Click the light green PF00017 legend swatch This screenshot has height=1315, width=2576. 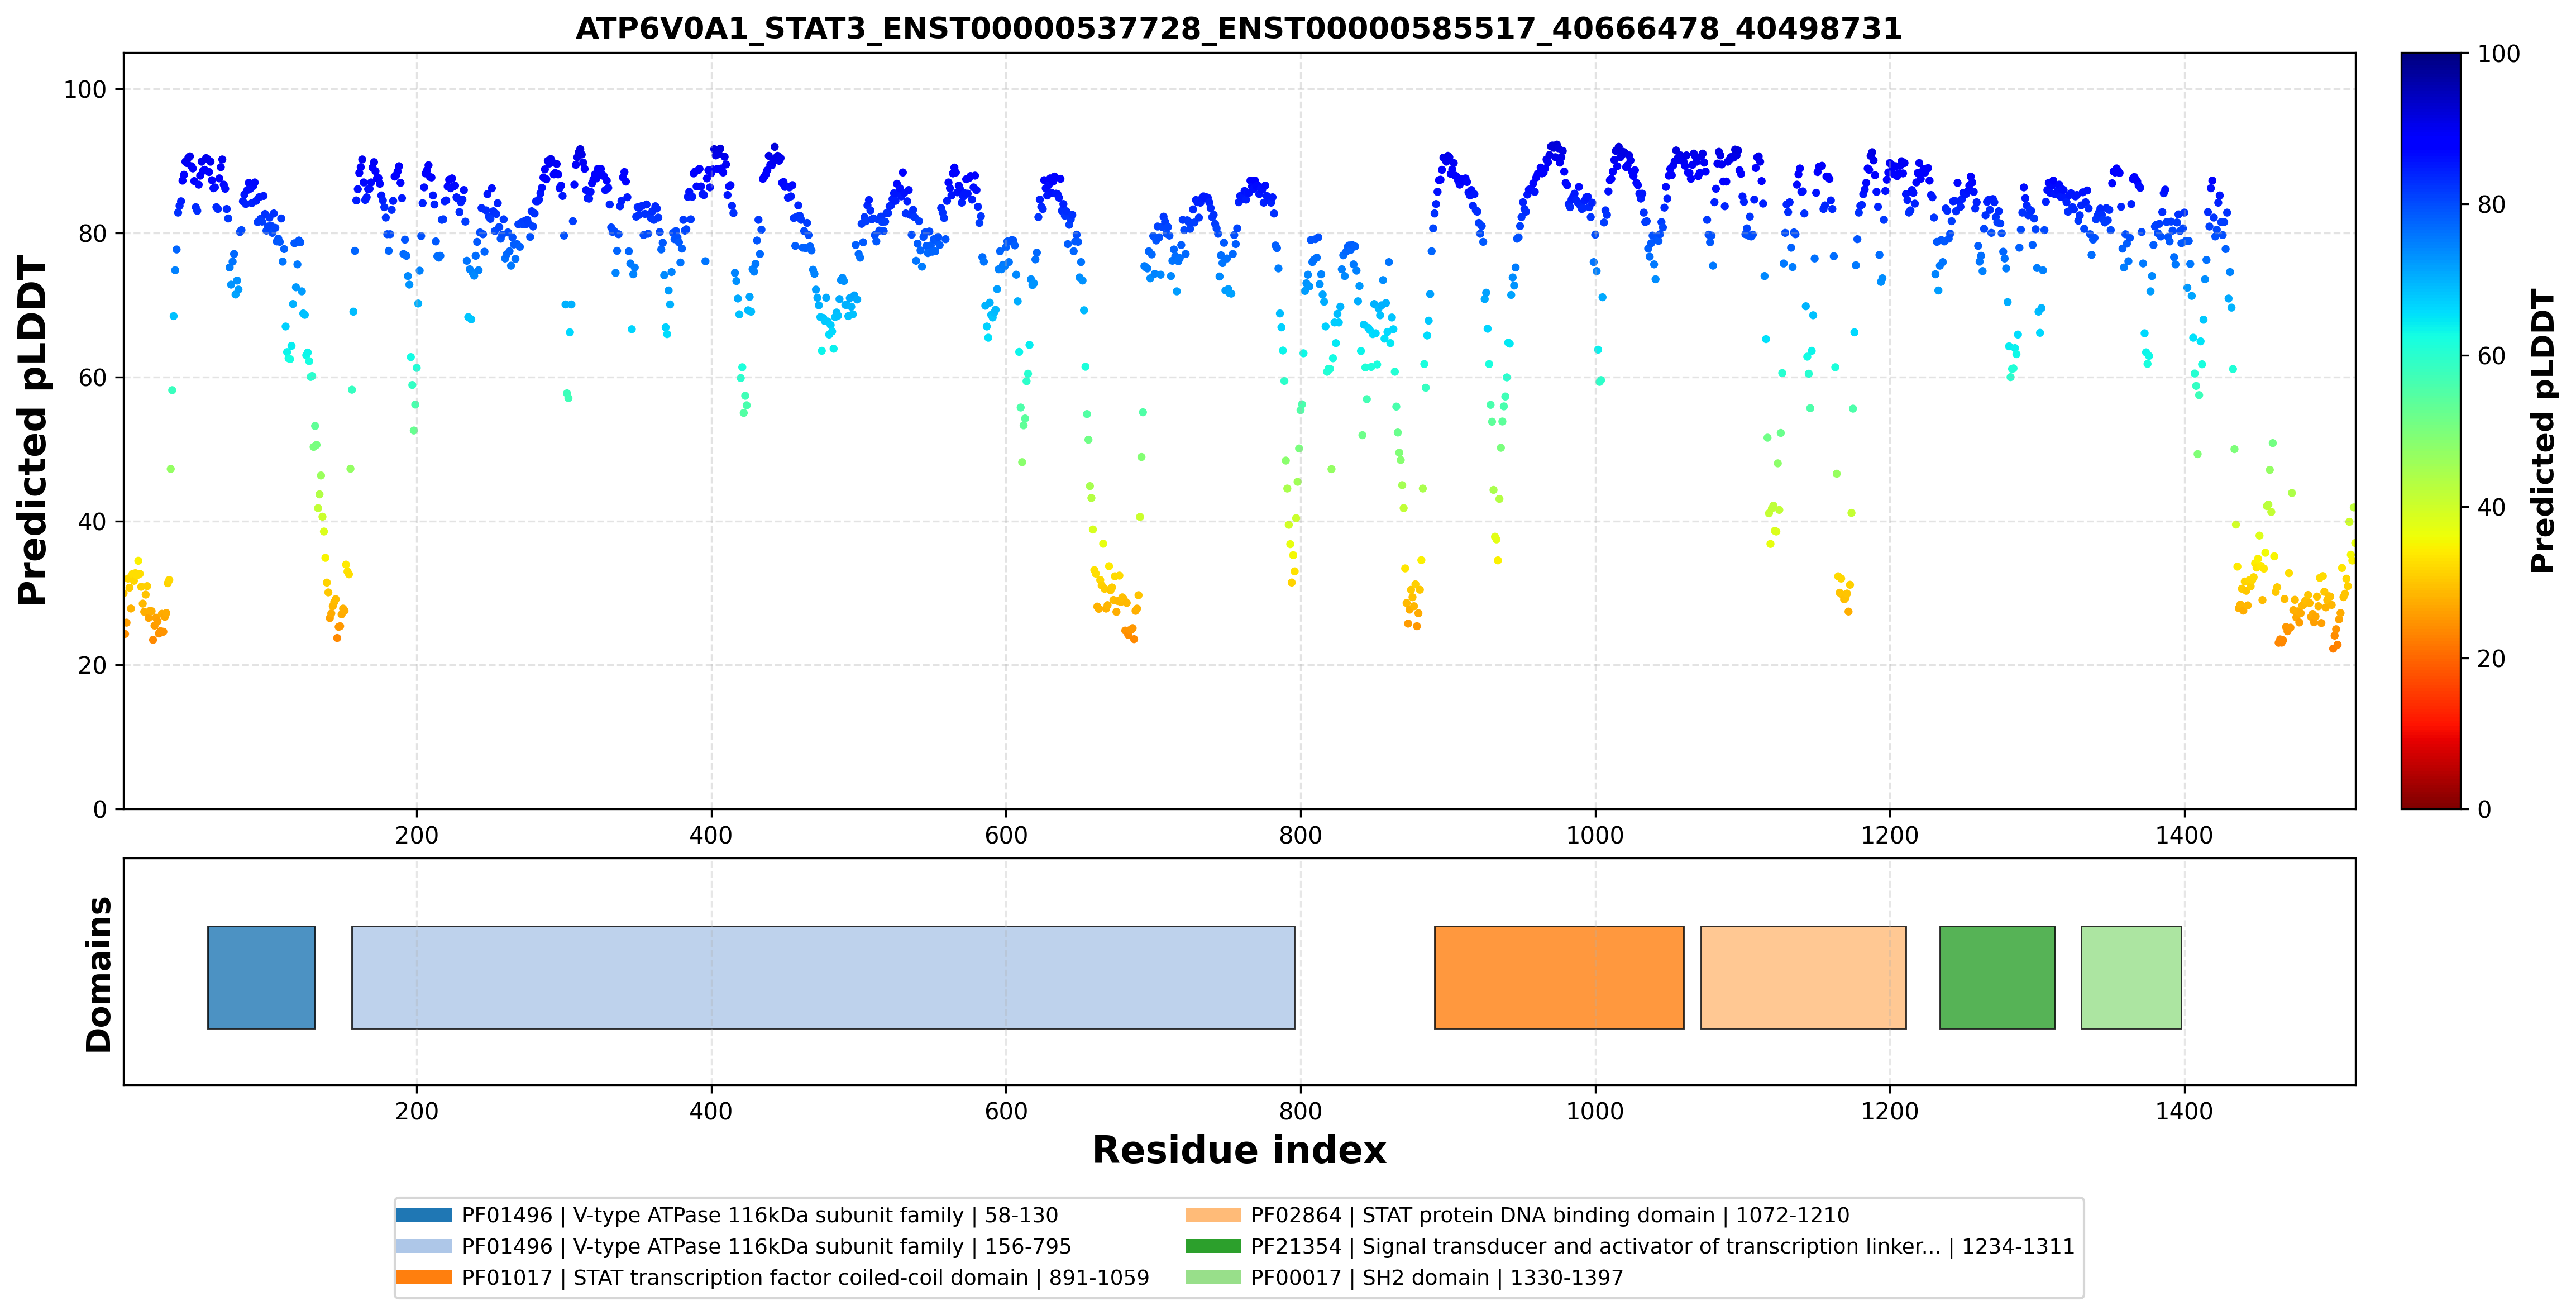click(1213, 1277)
